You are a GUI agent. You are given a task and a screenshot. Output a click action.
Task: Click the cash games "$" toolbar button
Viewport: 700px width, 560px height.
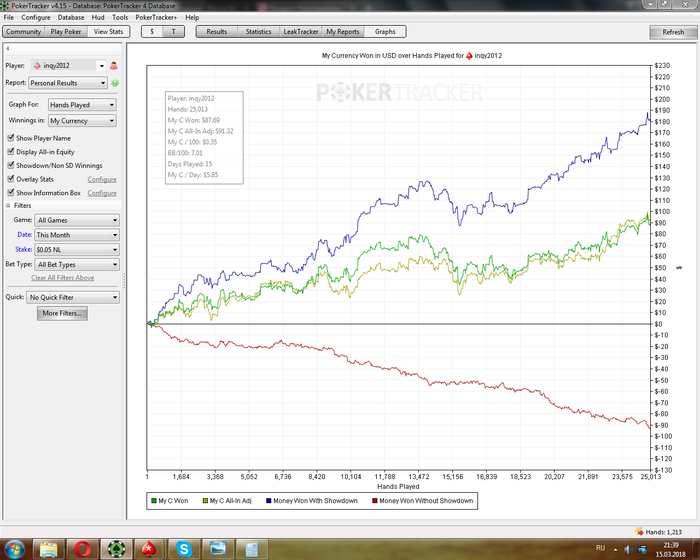point(151,32)
